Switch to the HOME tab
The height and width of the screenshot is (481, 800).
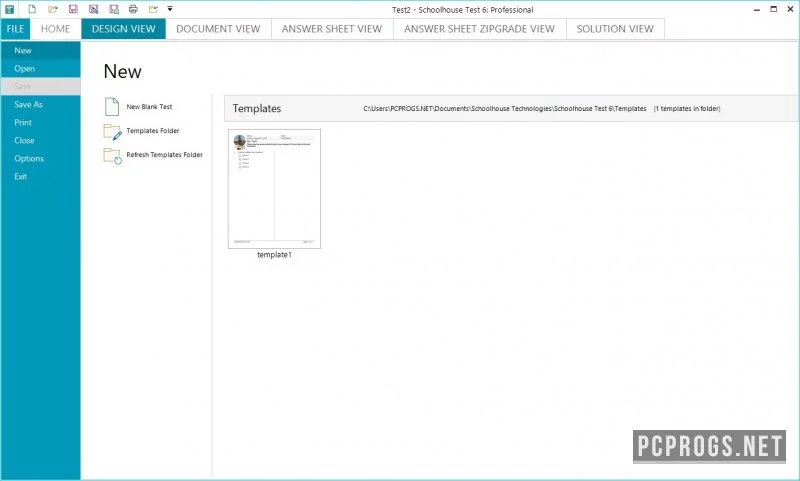pos(55,29)
